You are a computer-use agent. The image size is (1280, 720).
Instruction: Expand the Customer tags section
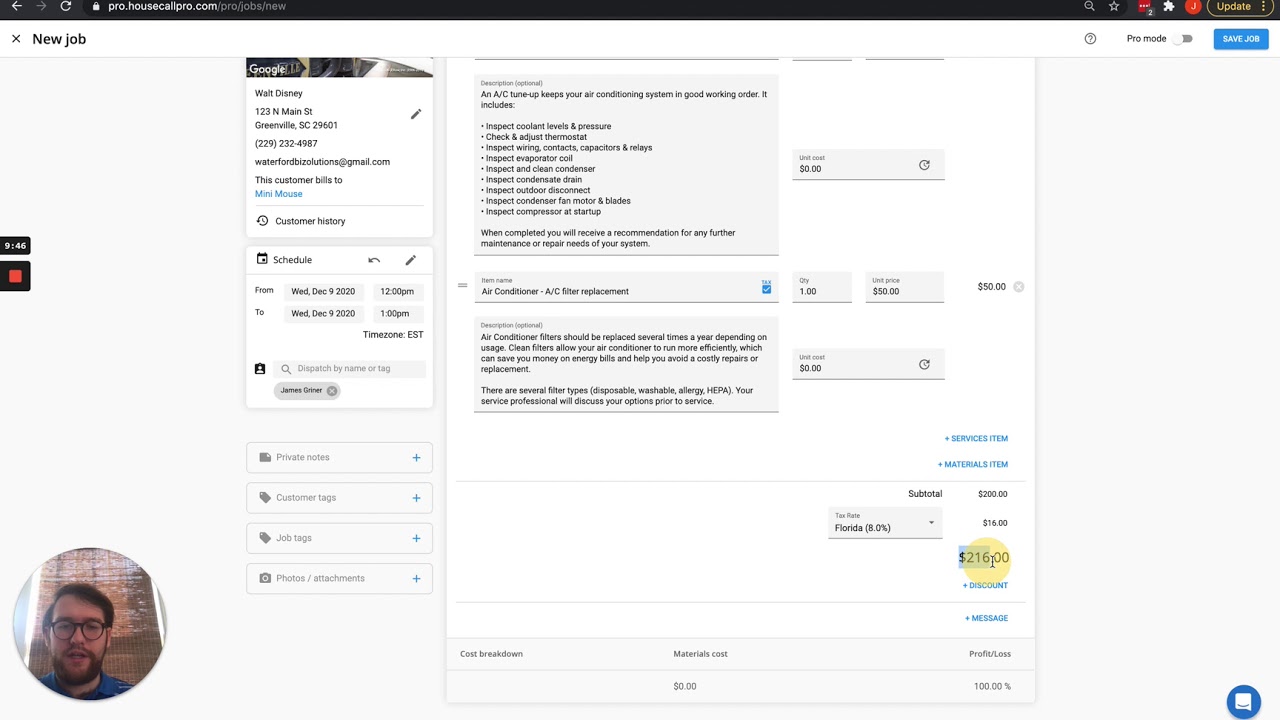click(339, 497)
